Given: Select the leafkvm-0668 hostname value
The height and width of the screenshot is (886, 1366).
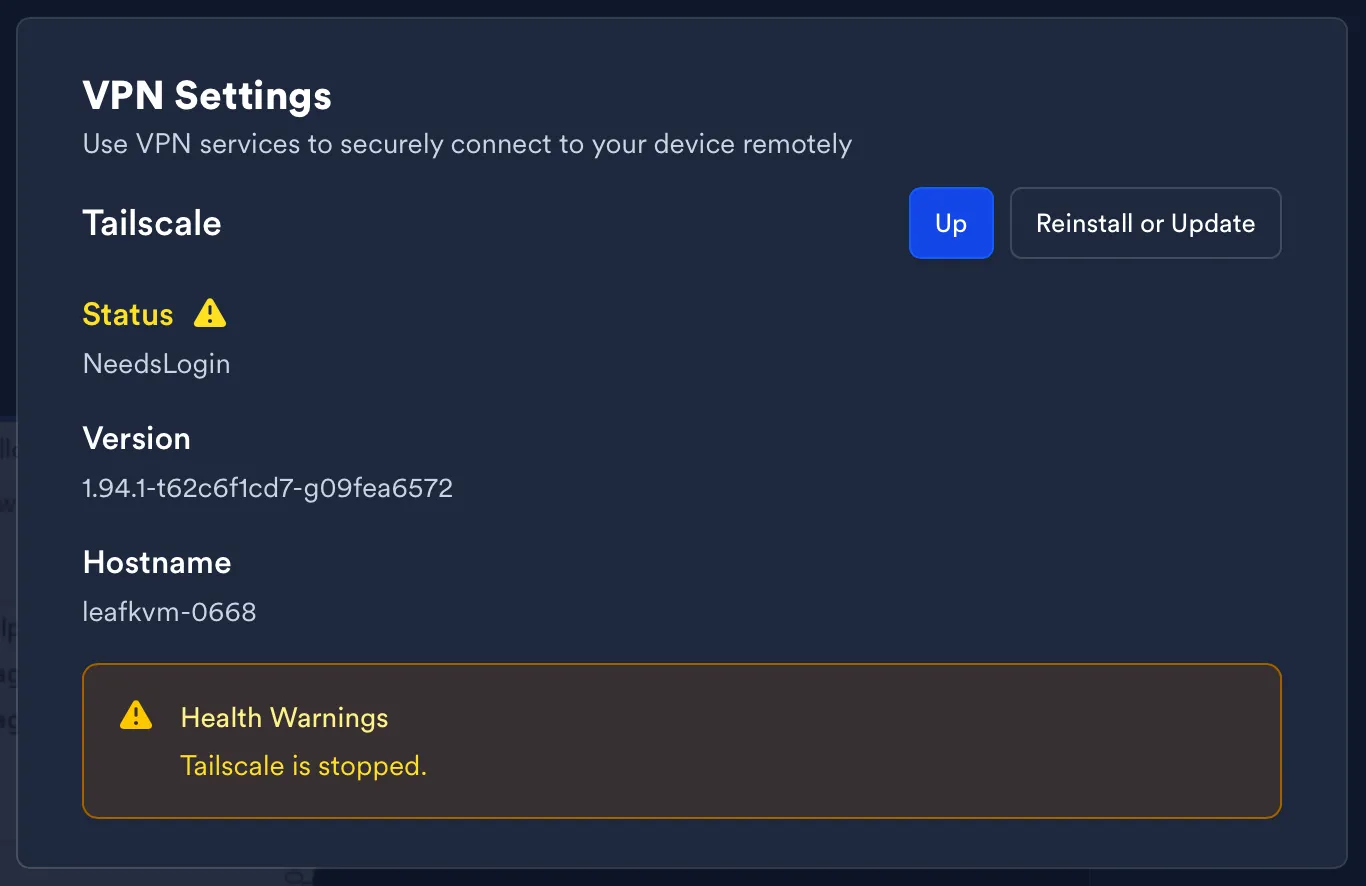Looking at the screenshot, I should [x=169, y=611].
